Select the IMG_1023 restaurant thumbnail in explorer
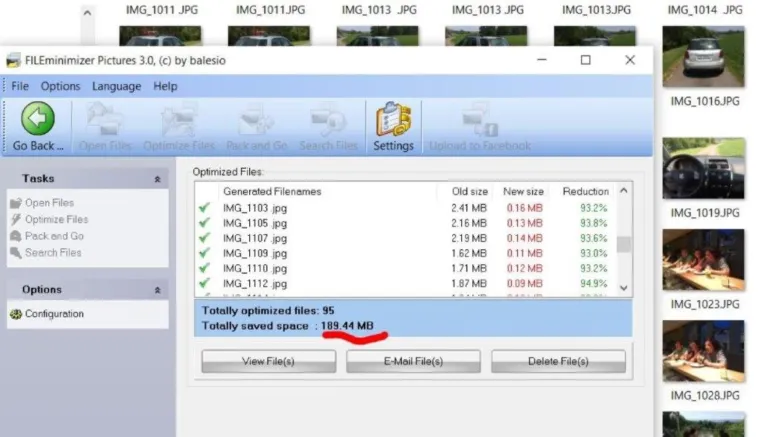The height and width of the screenshot is (437, 762). click(x=703, y=351)
